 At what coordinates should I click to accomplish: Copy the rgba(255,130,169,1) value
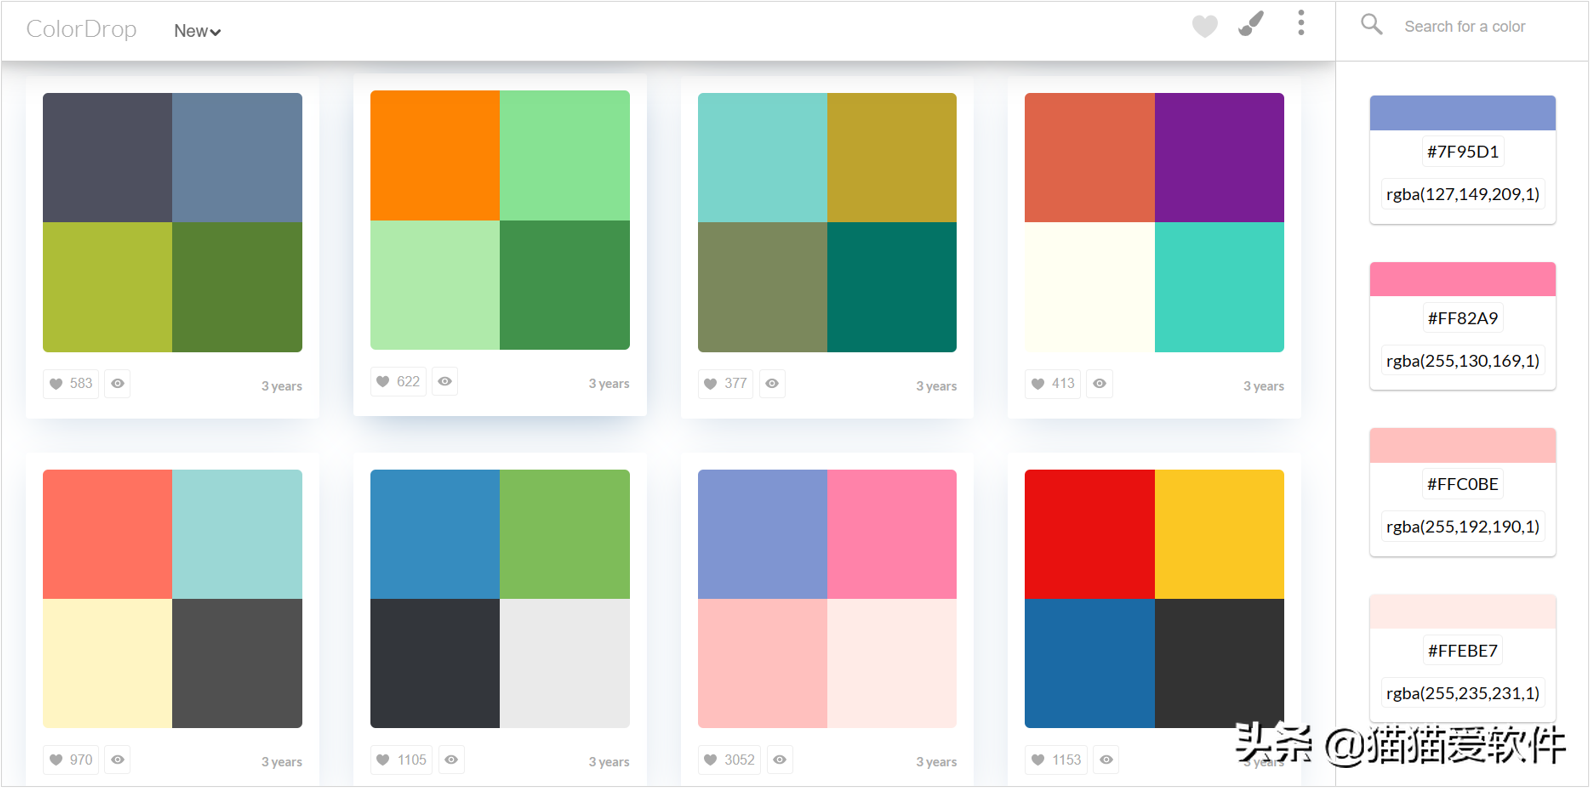point(1462,361)
